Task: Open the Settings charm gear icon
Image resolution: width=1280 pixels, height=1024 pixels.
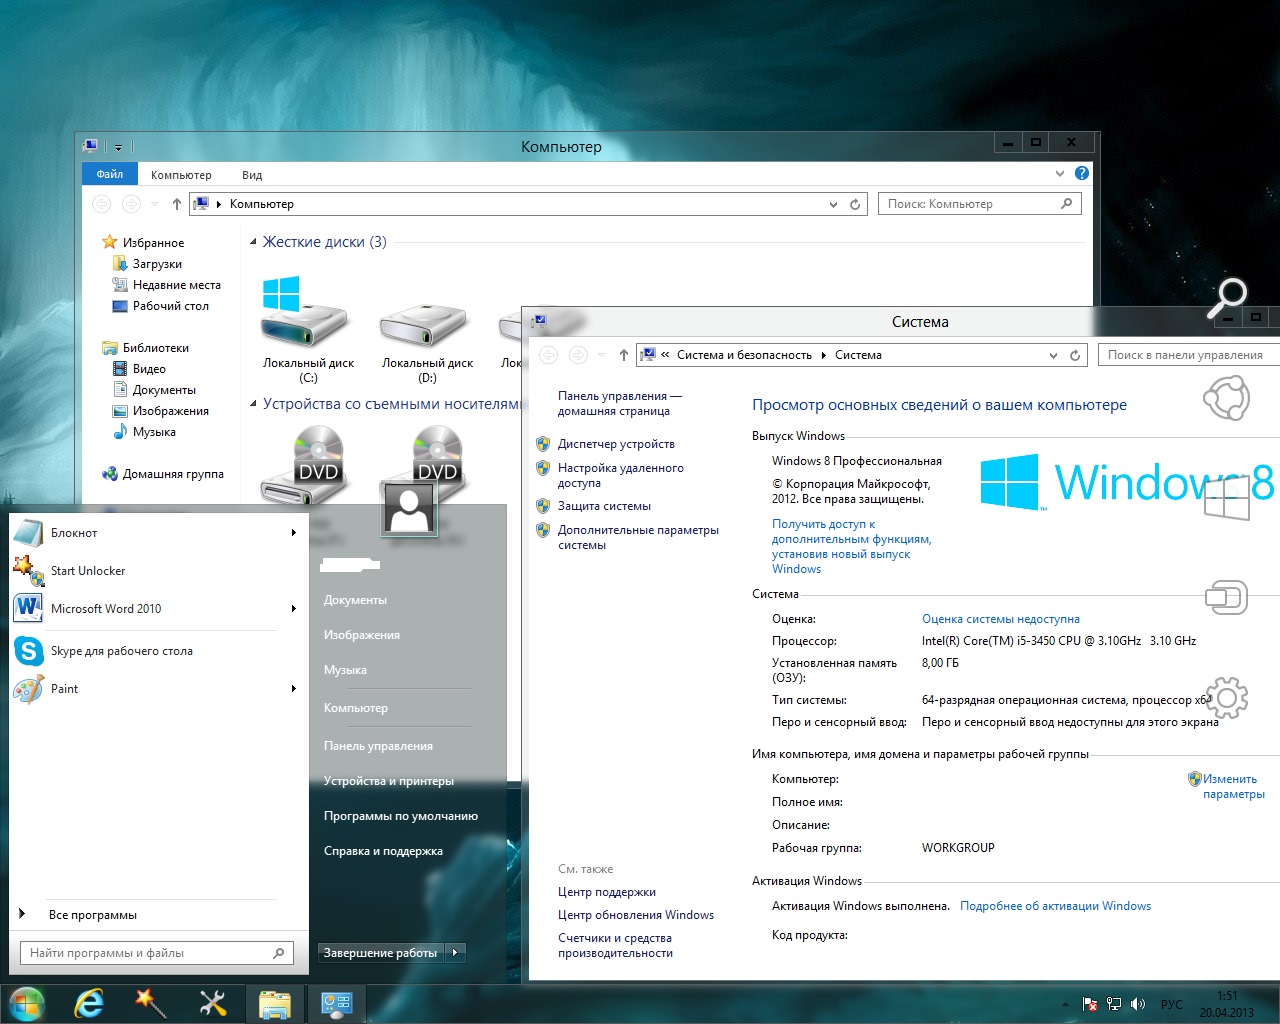Action: click(x=1227, y=698)
